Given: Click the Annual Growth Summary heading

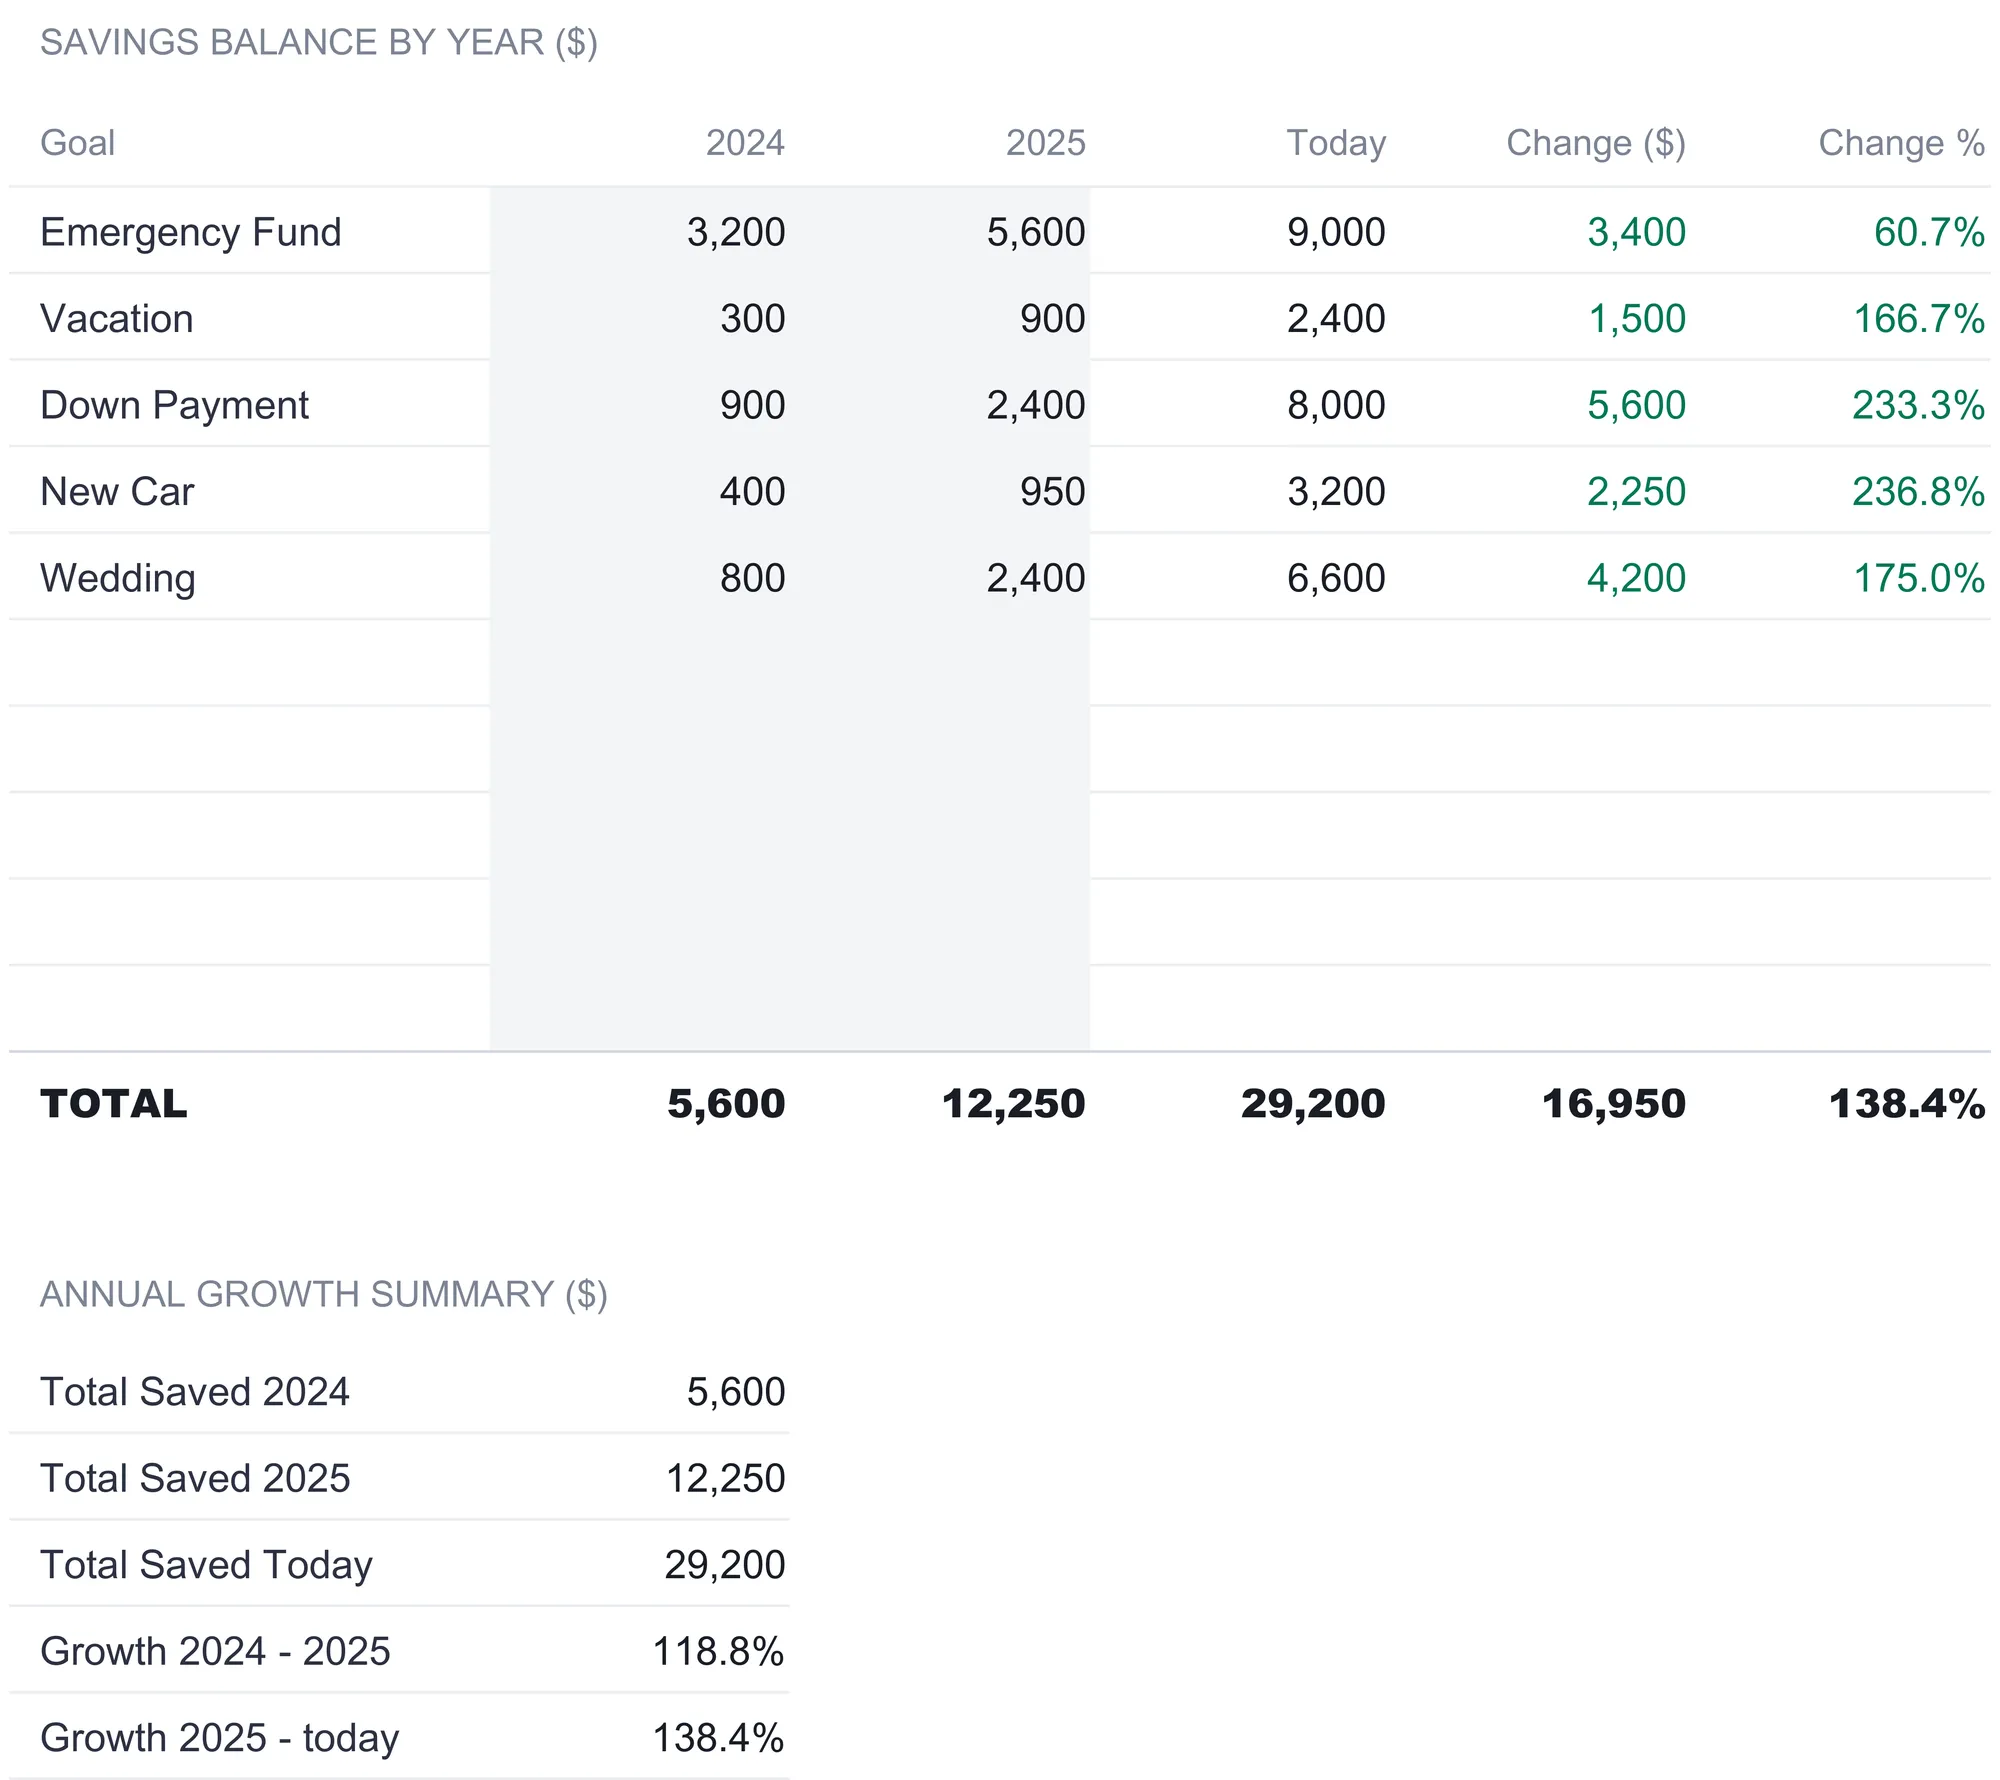Looking at the screenshot, I should point(324,1294).
